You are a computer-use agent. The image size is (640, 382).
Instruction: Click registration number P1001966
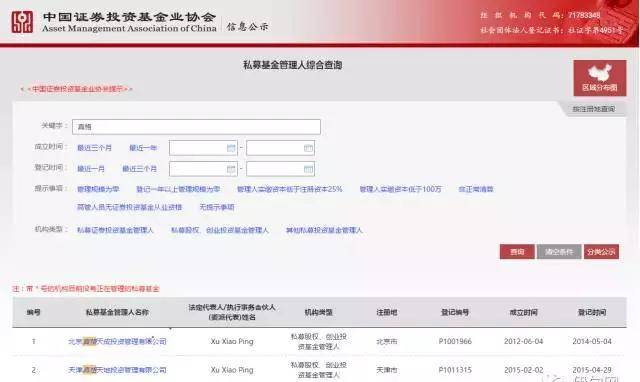pos(455,342)
